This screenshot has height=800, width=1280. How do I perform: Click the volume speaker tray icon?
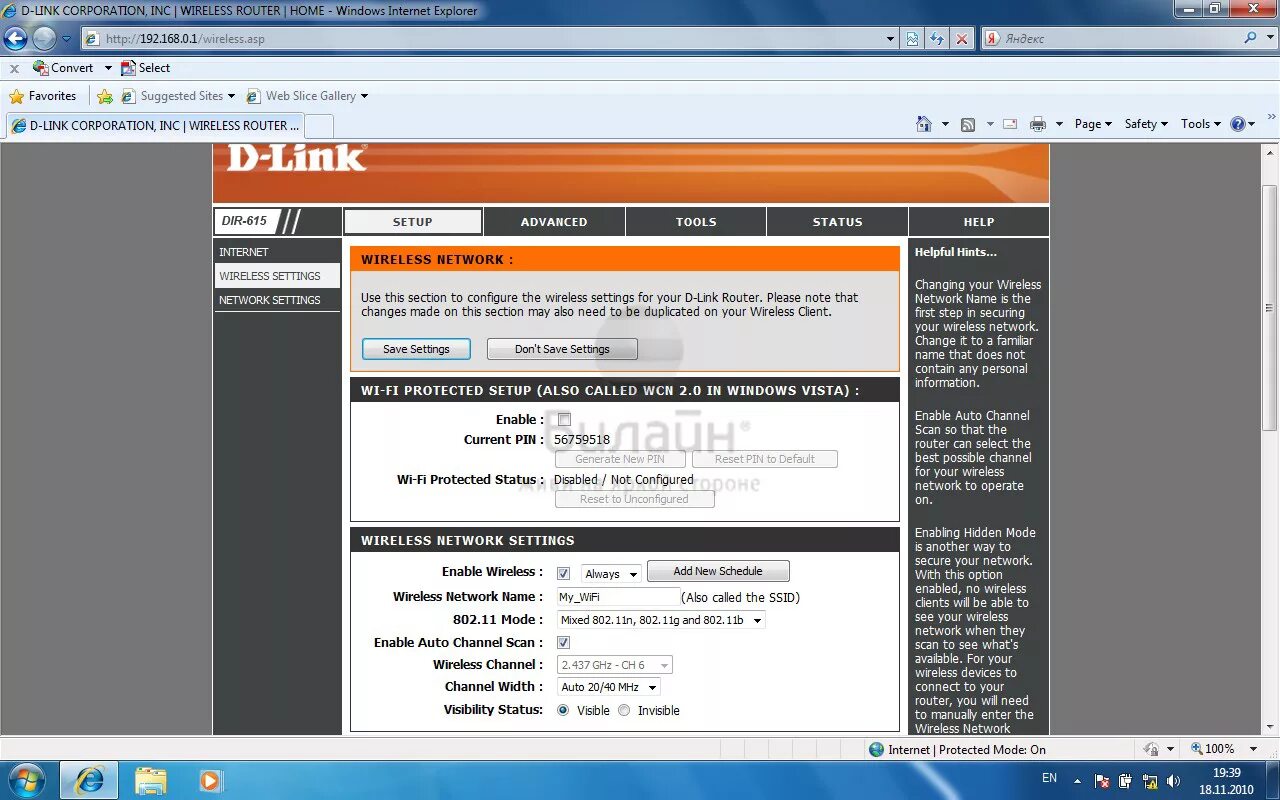[x=1173, y=781]
